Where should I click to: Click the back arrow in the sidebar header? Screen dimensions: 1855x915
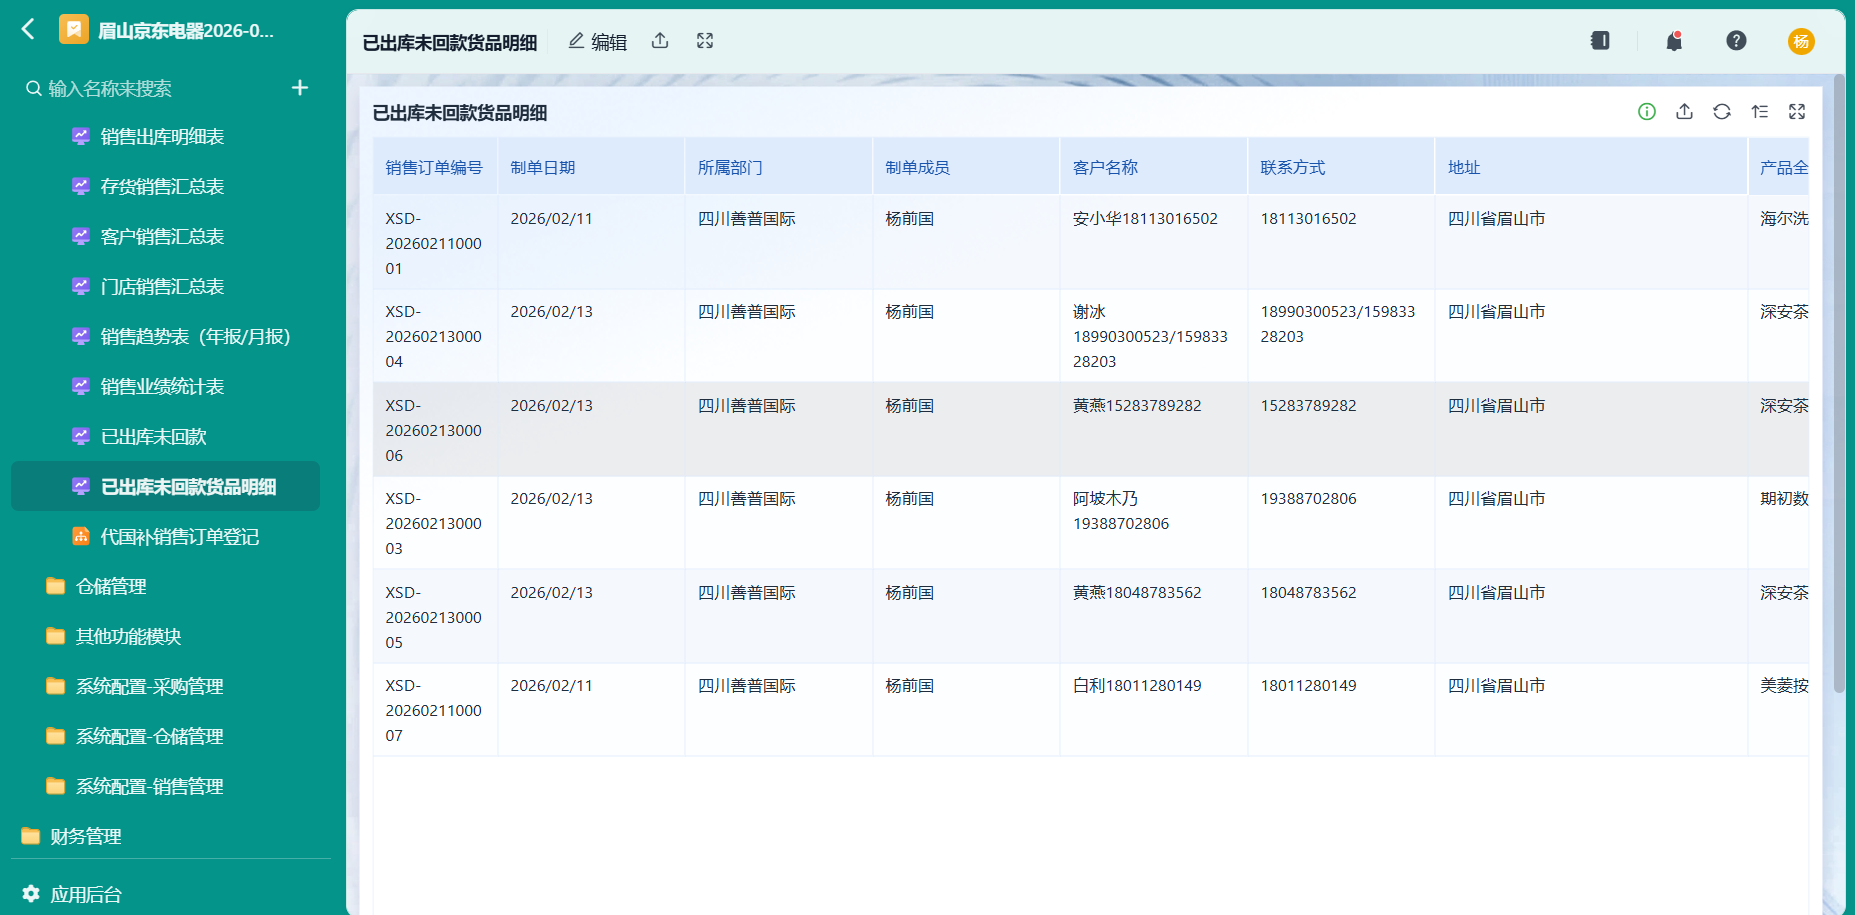tap(28, 29)
